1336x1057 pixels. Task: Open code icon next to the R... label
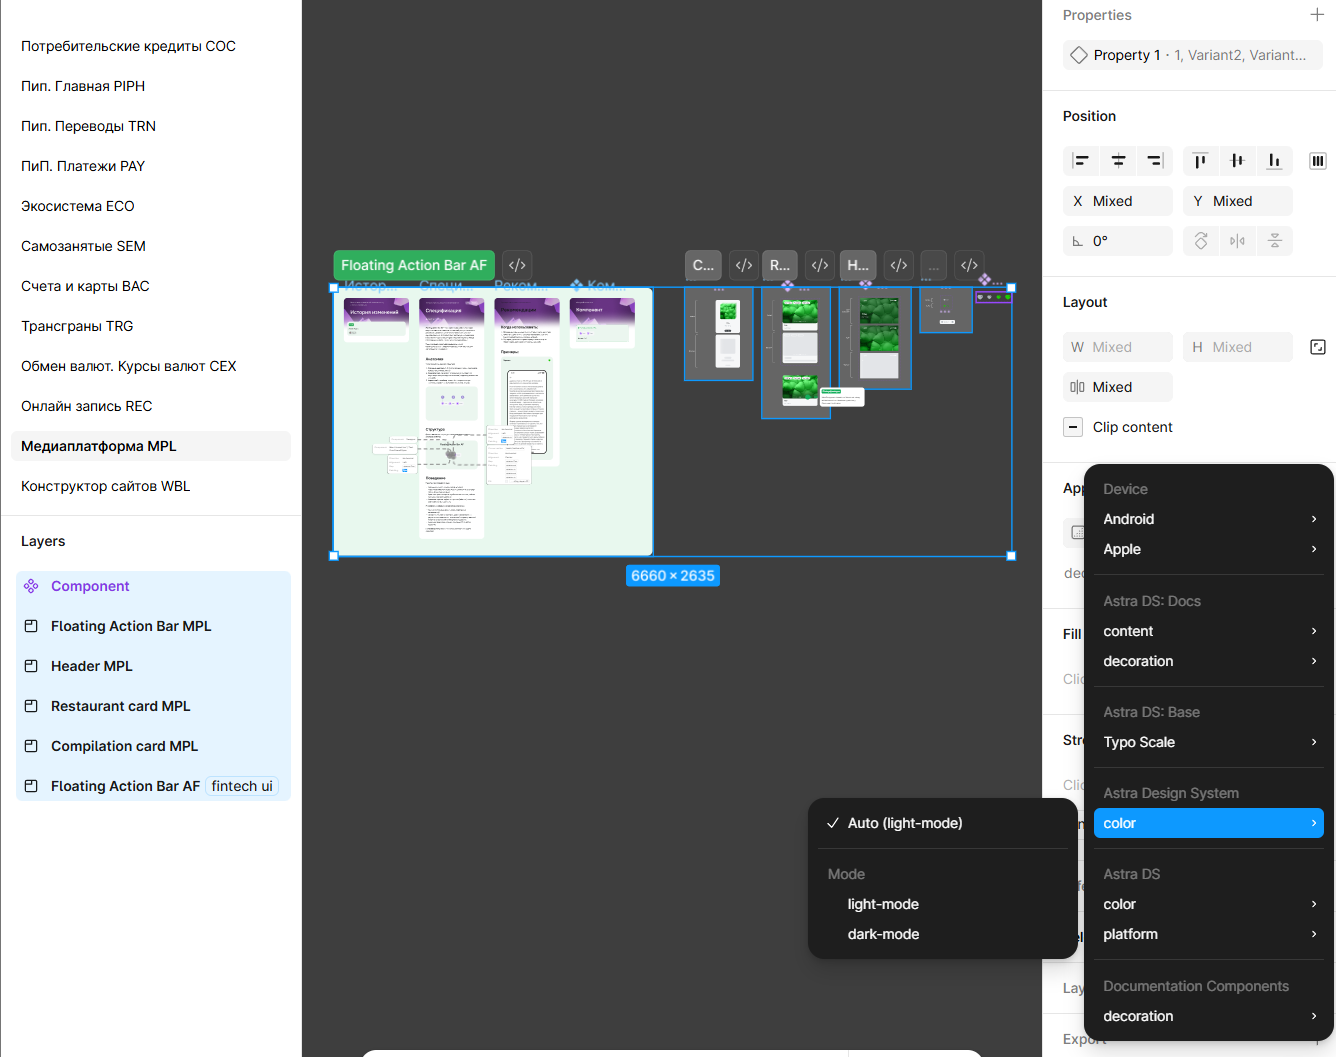pos(820,265)
